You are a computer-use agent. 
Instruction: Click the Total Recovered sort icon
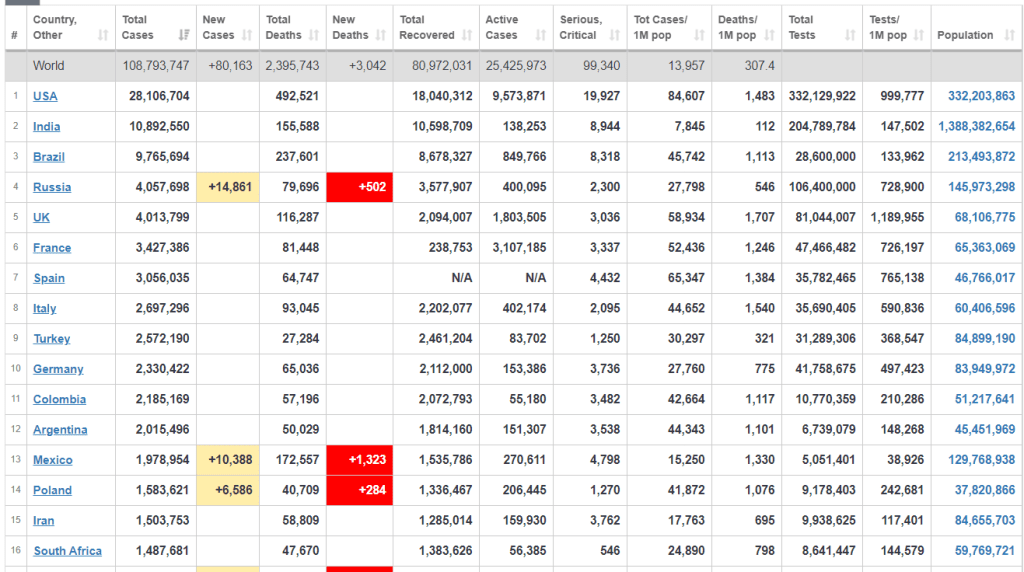click(x=466, y=35)
